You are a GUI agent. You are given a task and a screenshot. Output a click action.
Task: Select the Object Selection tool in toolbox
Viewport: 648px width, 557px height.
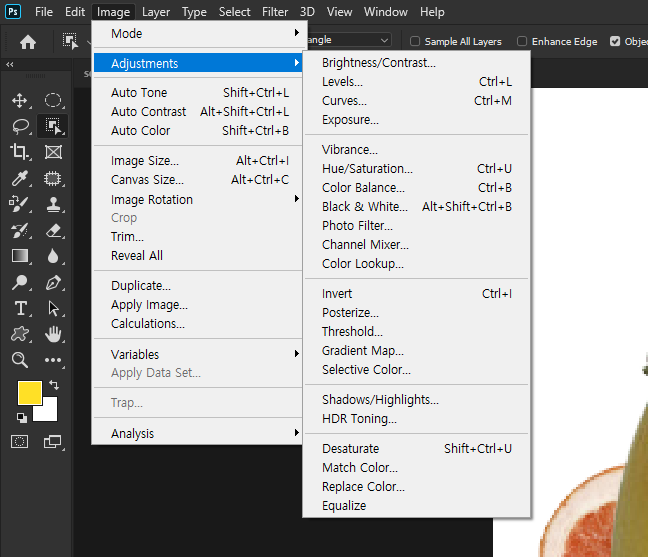click(53, 126)
